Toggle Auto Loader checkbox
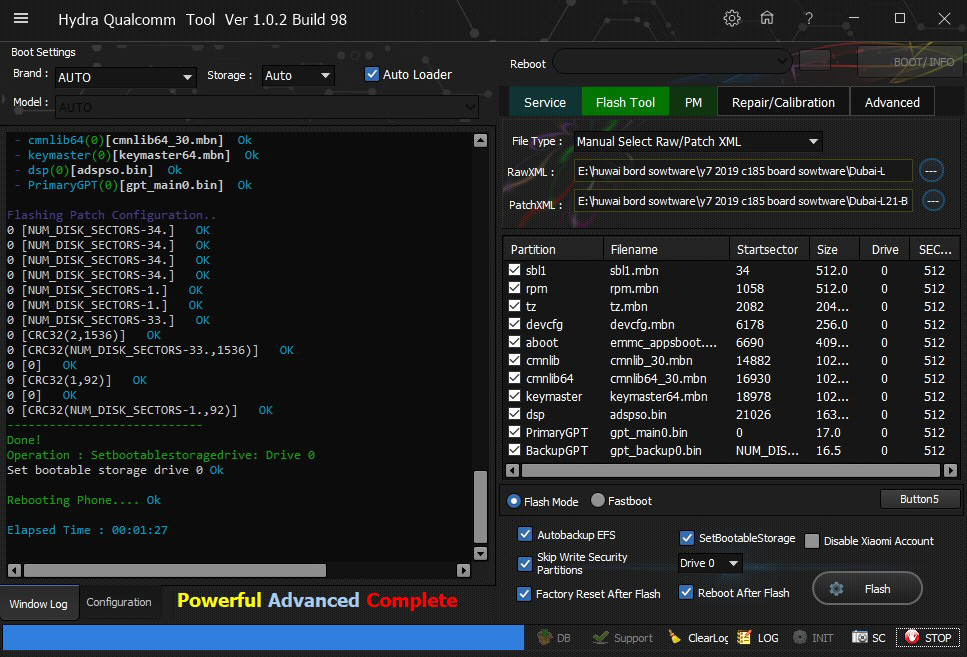 tap(372, 74)
